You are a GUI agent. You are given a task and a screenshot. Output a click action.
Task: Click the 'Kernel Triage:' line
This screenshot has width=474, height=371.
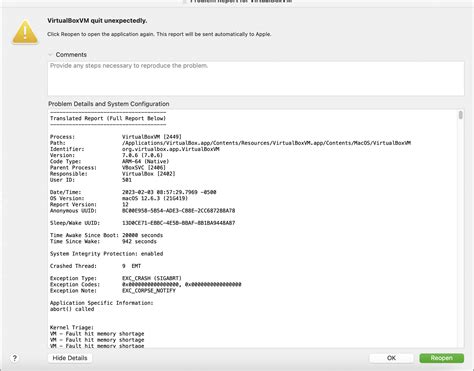click(72, 328)
